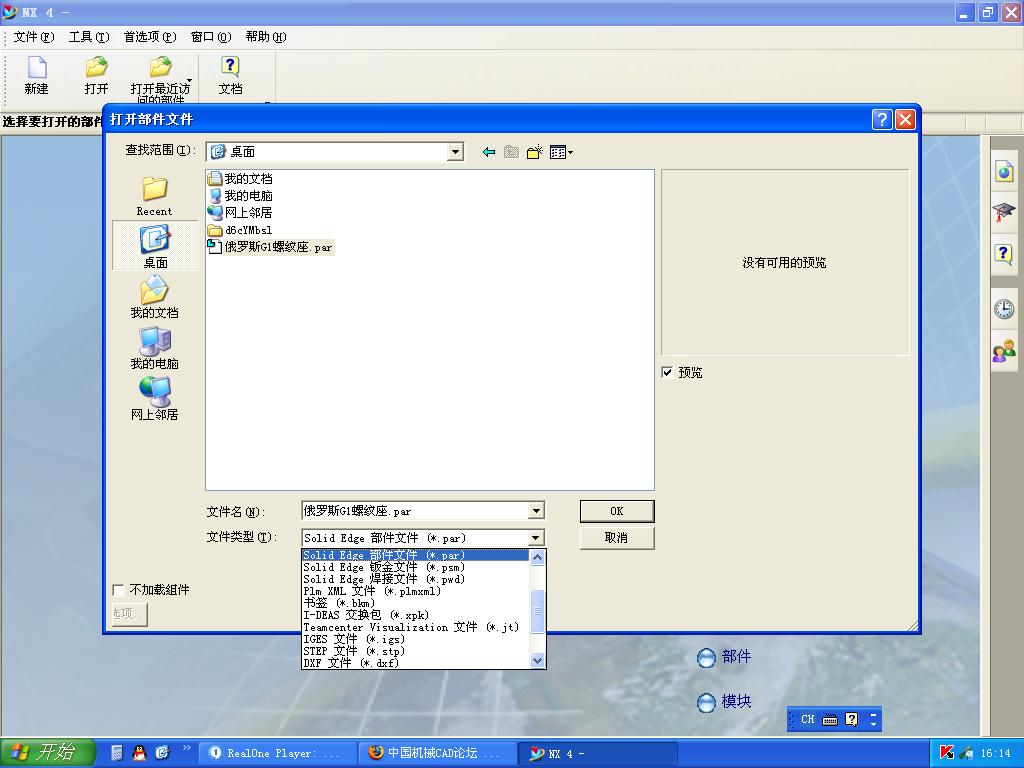
Task: Click the Kaspersky tray icon
Action: (x=946, y=753)
